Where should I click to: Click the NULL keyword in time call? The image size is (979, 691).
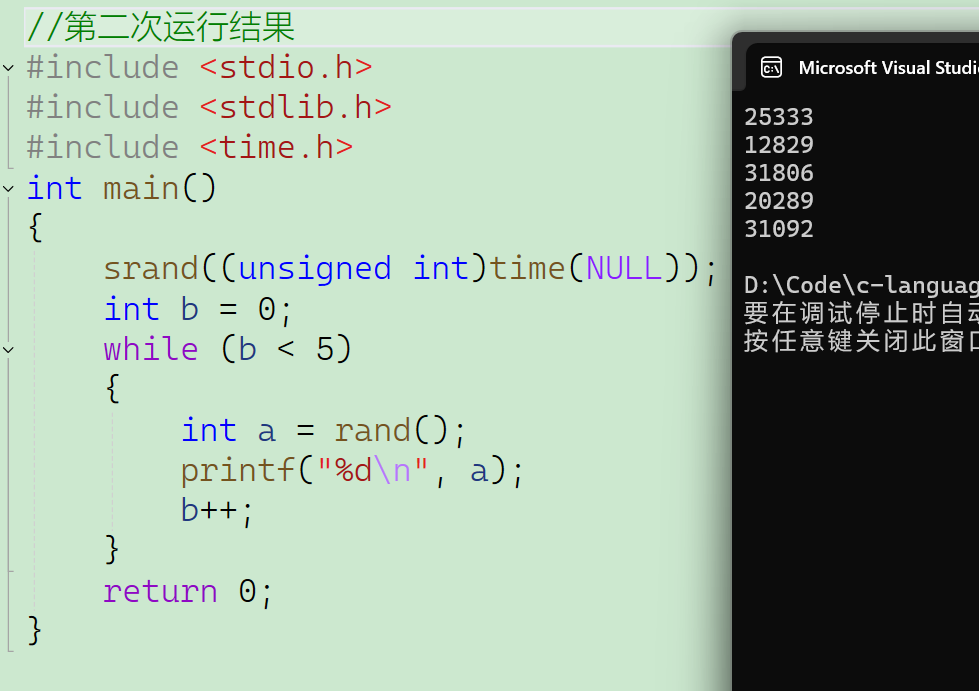pos(624,268)
